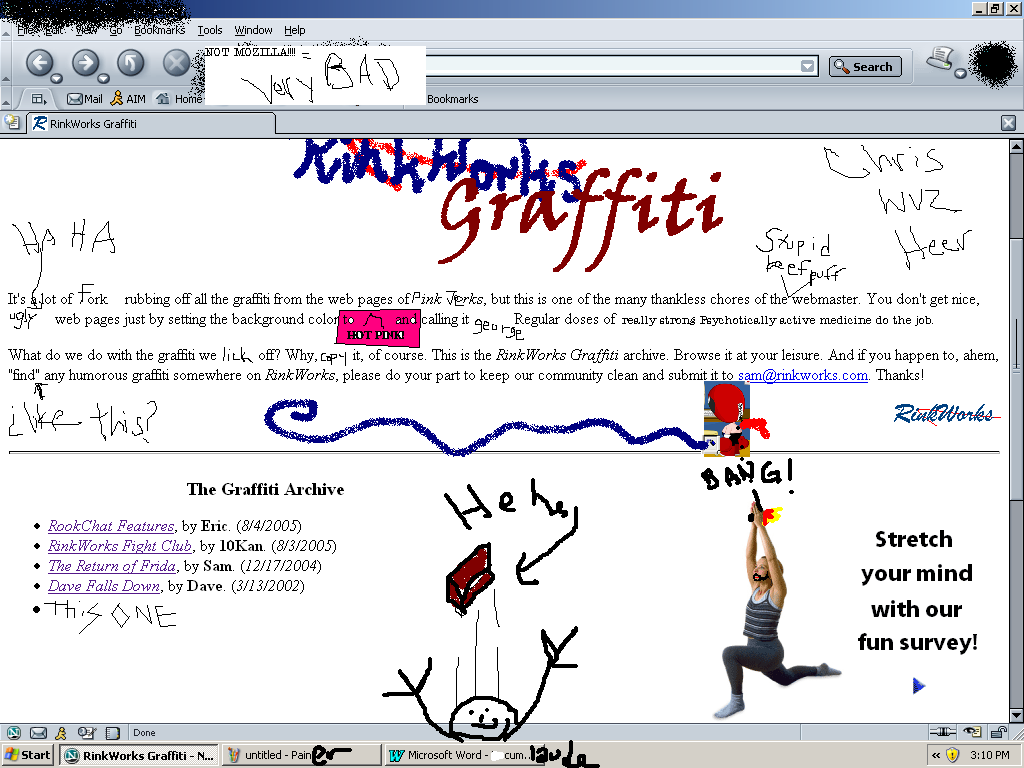Open the RinkWorks Fight Club link

pos(120,546)
